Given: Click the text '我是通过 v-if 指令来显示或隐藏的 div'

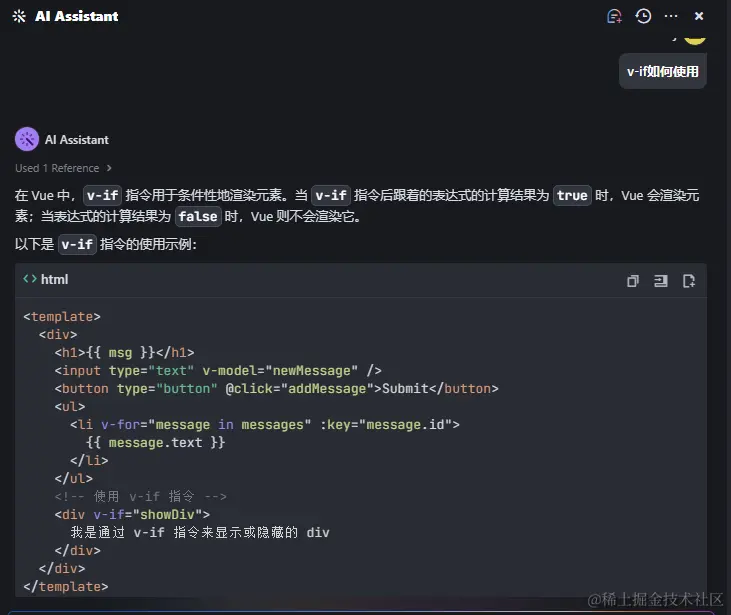Looking at the screenshot, I should [200, 532].
